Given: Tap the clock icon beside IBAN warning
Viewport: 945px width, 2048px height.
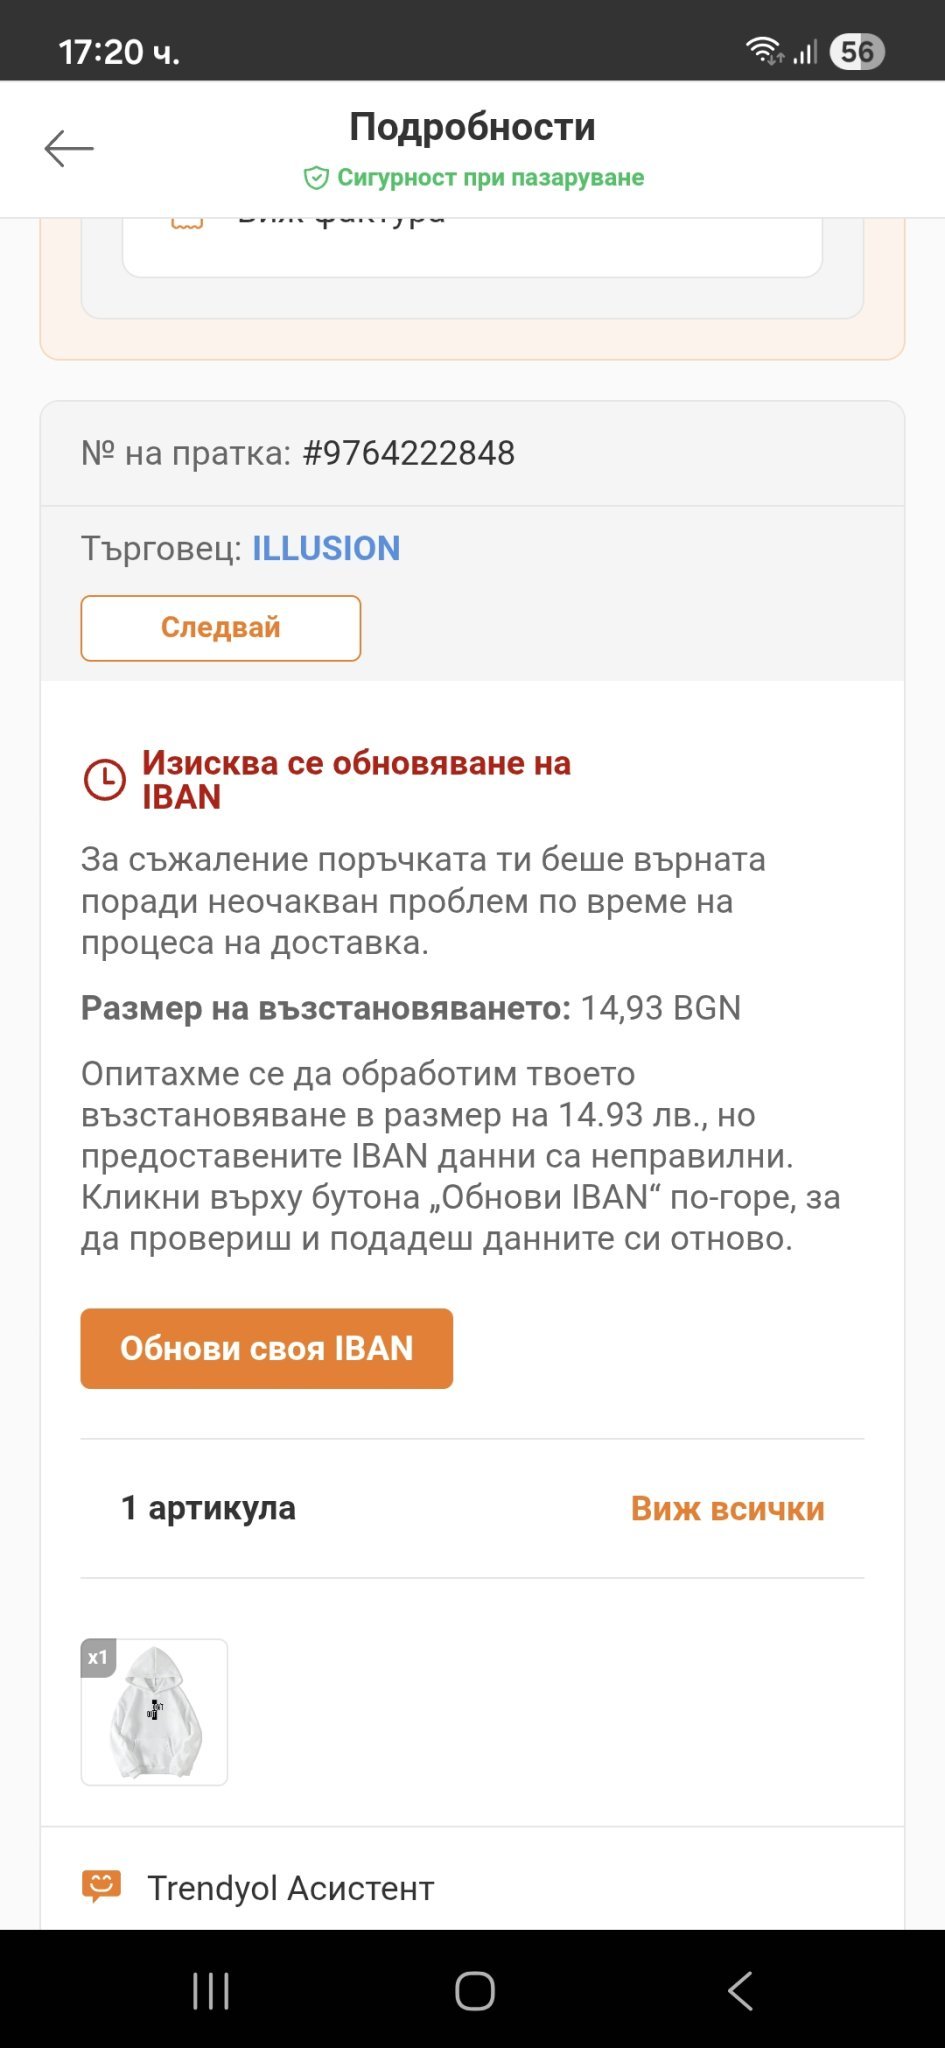Looking at the screenshot, I should 104,780.
